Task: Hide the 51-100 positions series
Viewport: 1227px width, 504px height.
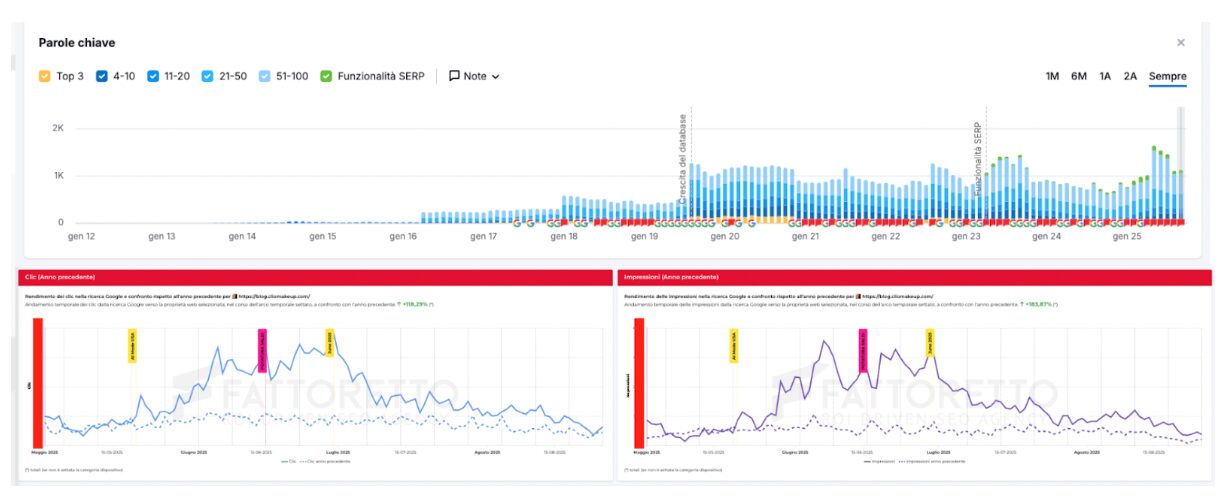Action: (x=265, y=76)
